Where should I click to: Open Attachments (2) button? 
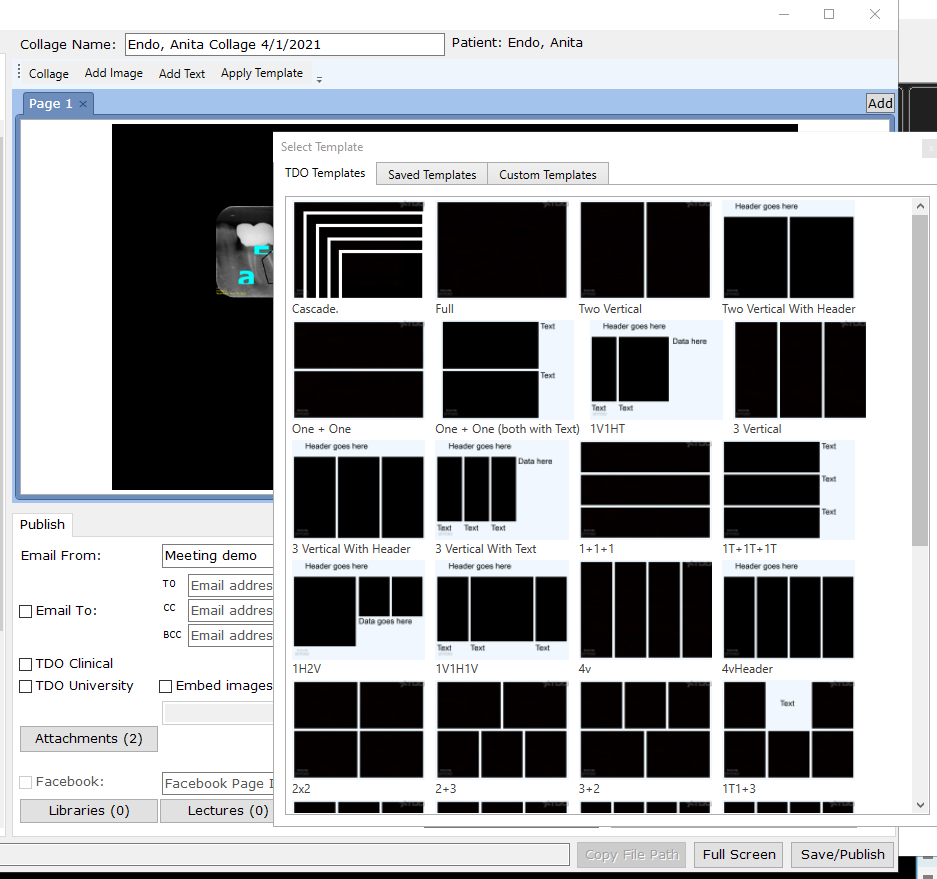[89, 739]
